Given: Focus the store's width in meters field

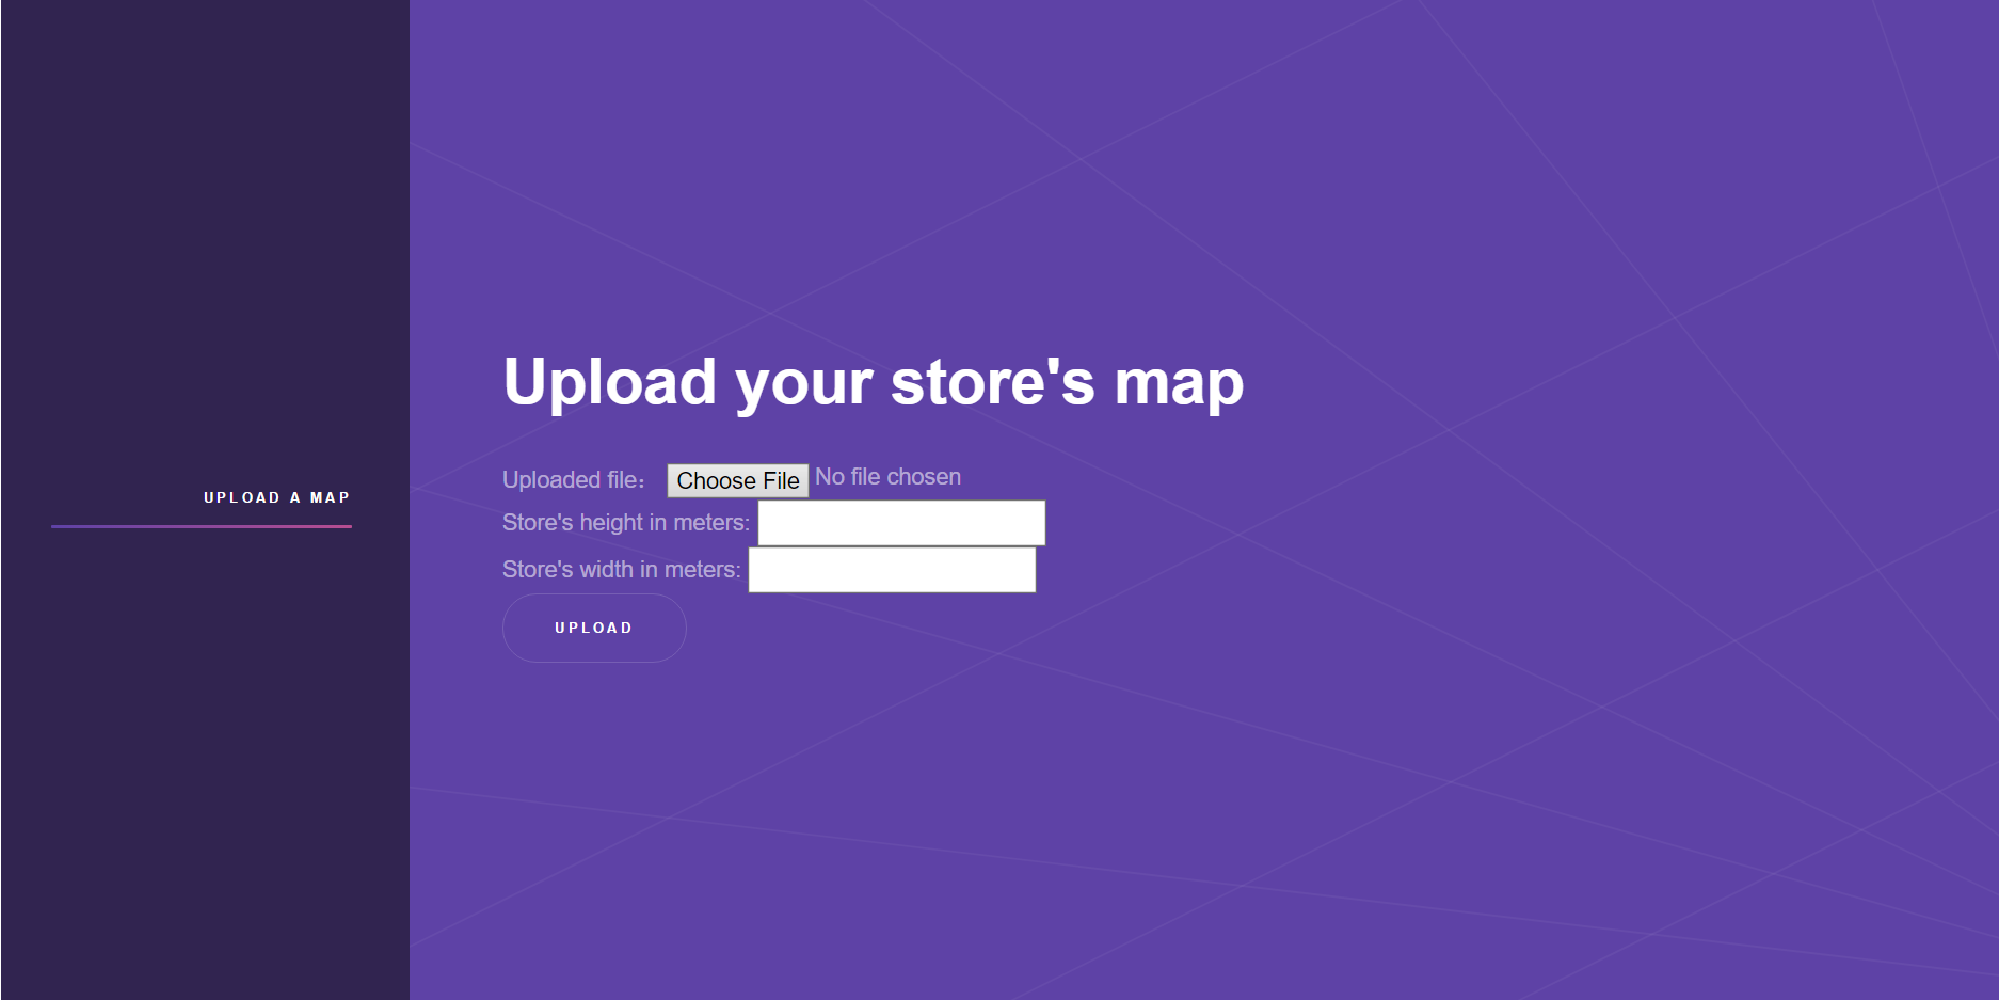Looking at the screenshot, I should coord(892,570).
